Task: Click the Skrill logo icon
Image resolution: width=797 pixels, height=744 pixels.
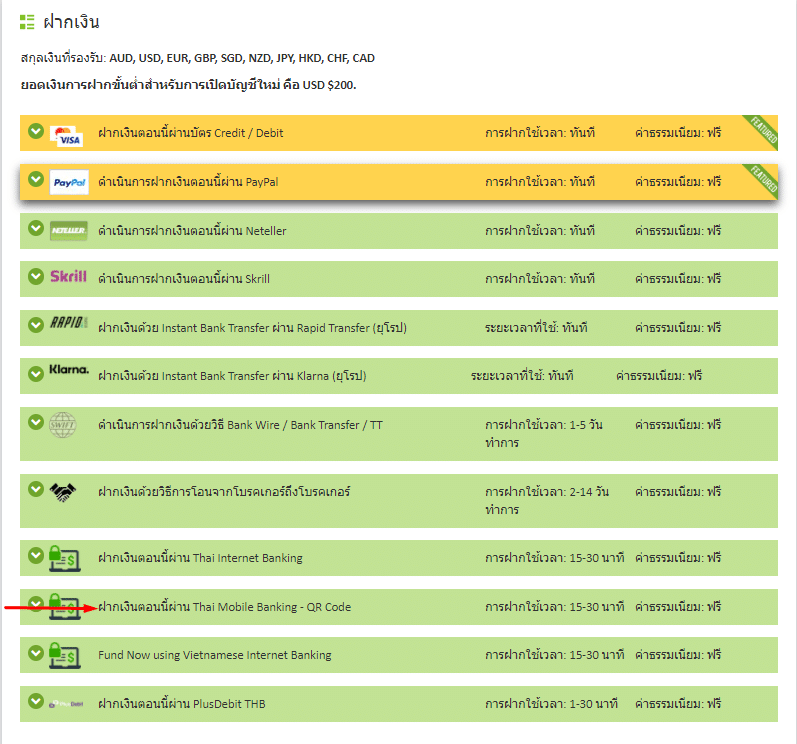Action: (68, 277)
